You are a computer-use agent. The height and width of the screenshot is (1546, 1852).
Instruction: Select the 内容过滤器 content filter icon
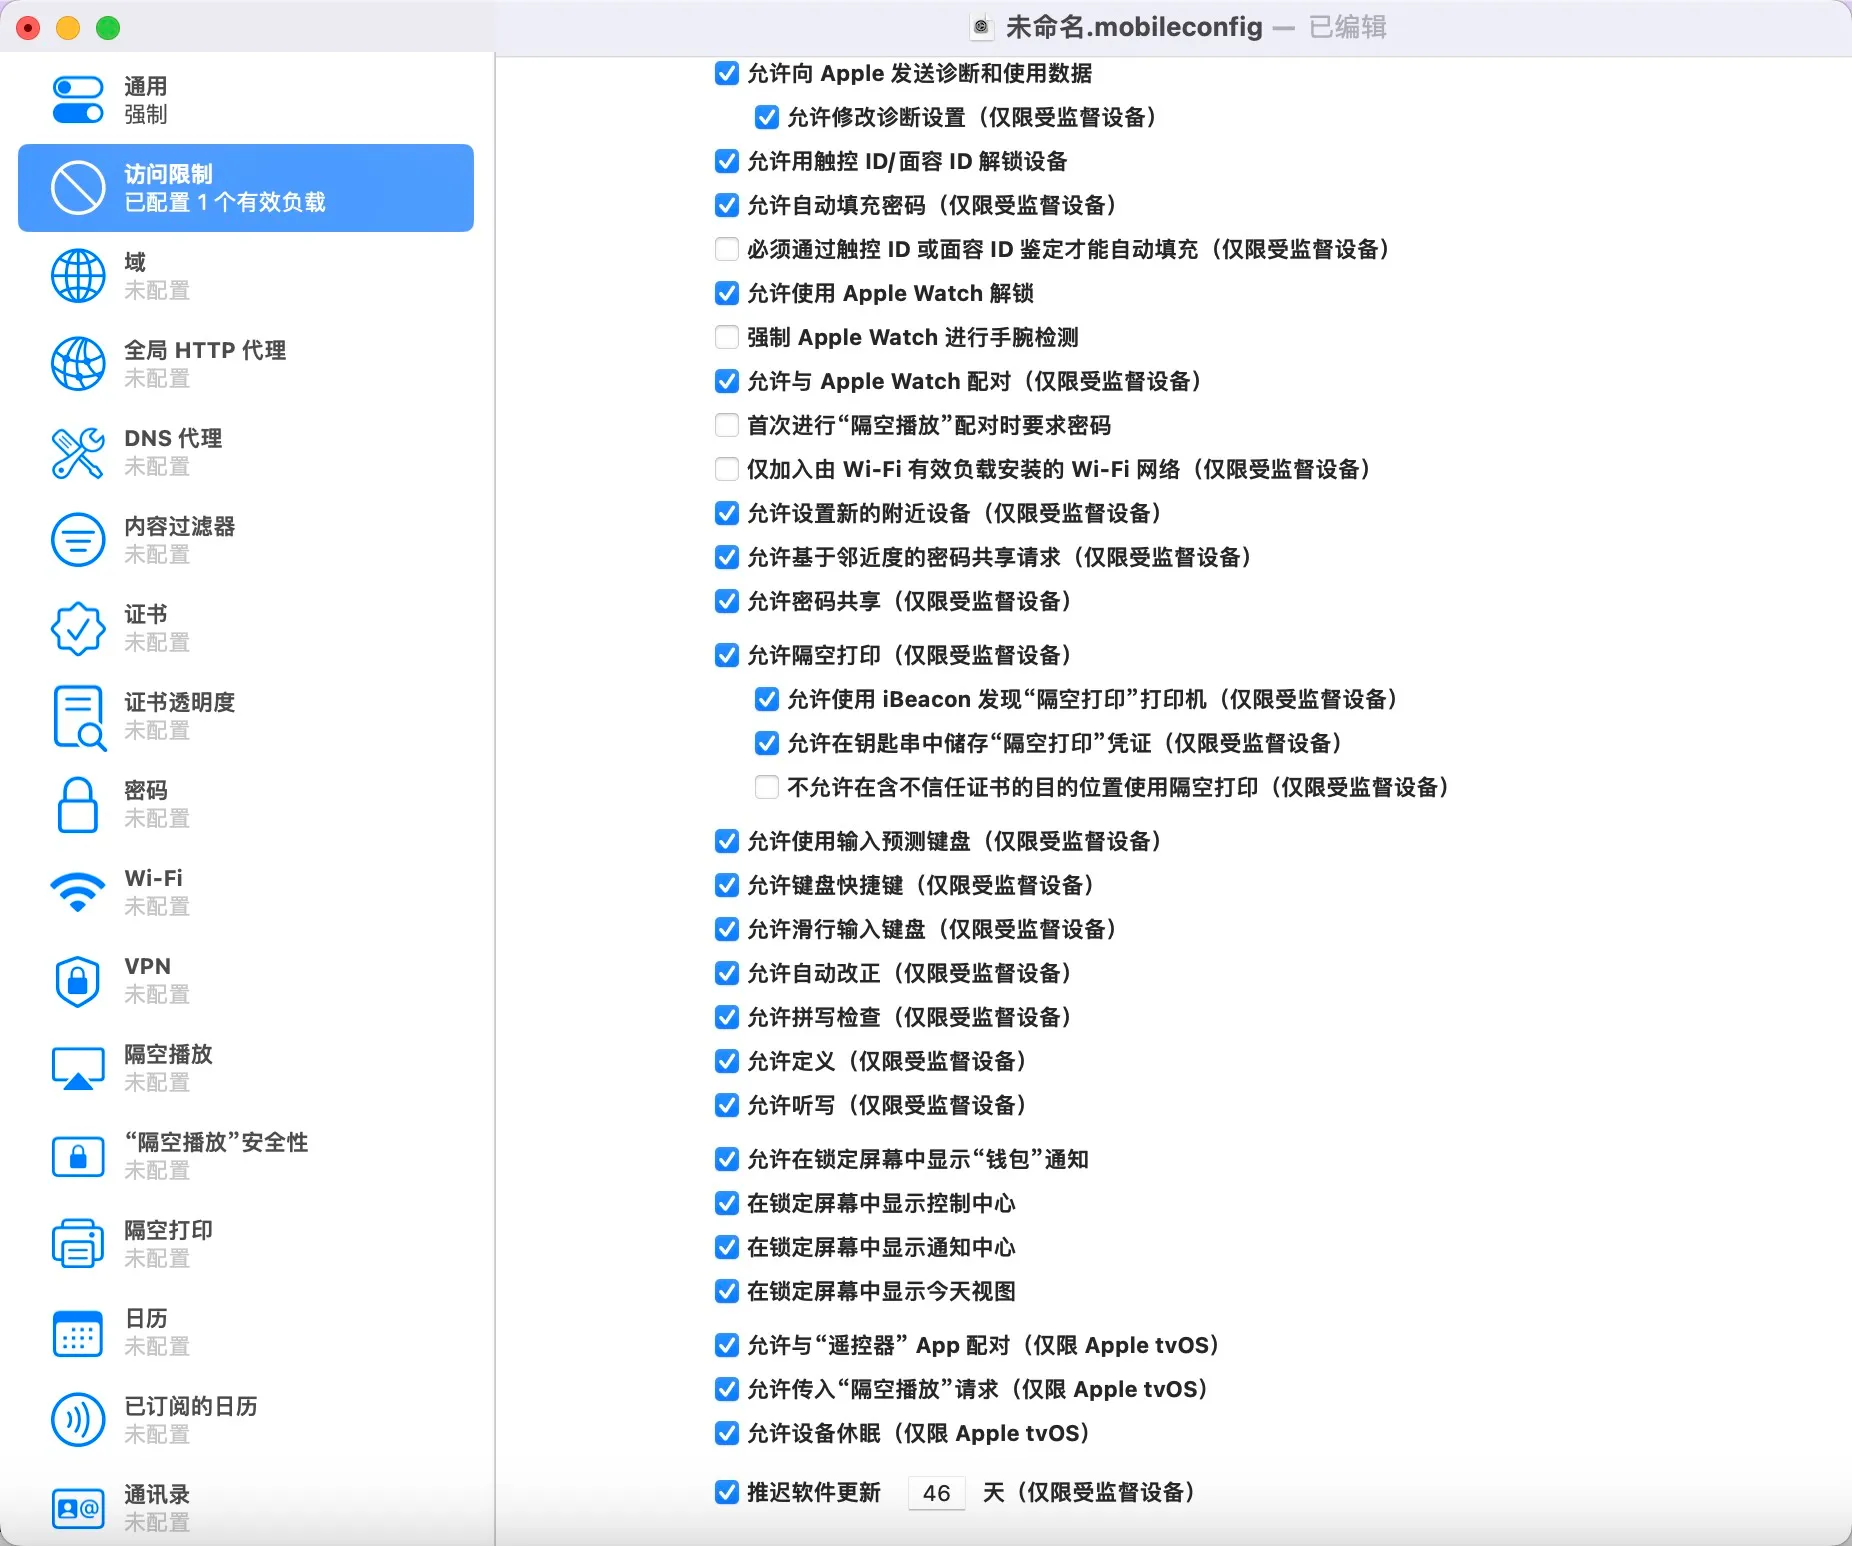pos(78,540)
